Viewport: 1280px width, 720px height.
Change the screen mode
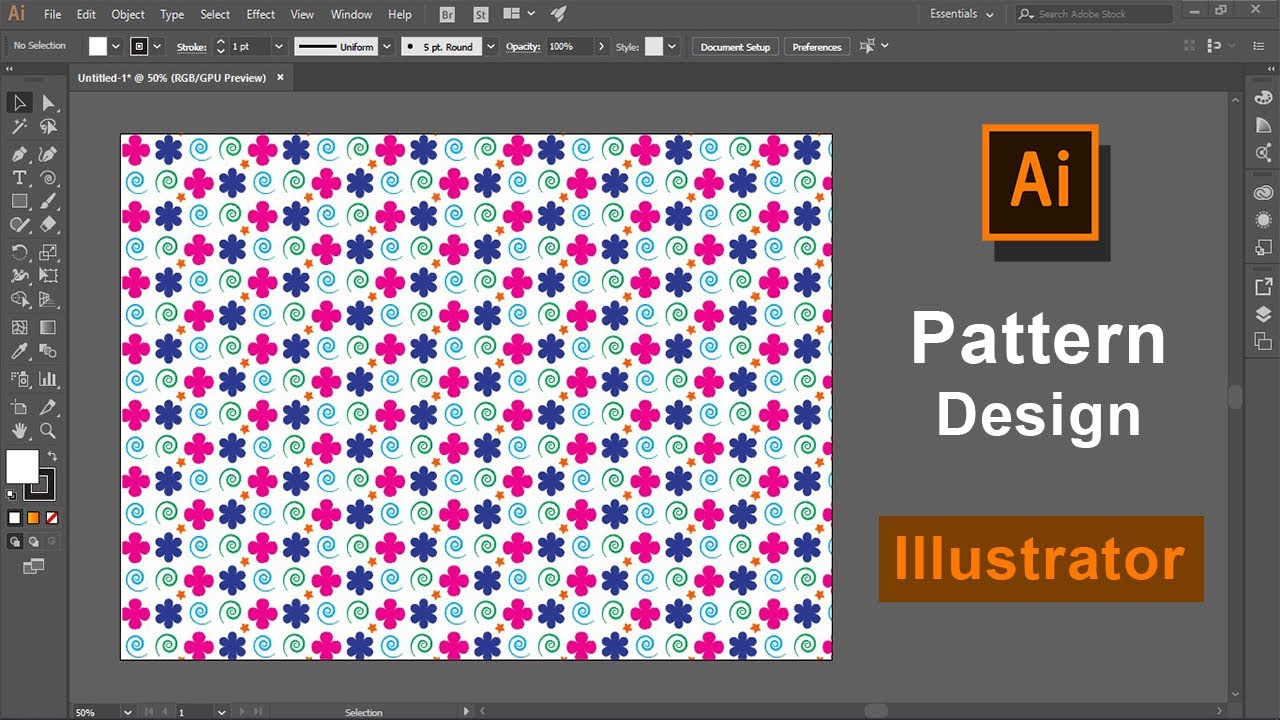33,566
